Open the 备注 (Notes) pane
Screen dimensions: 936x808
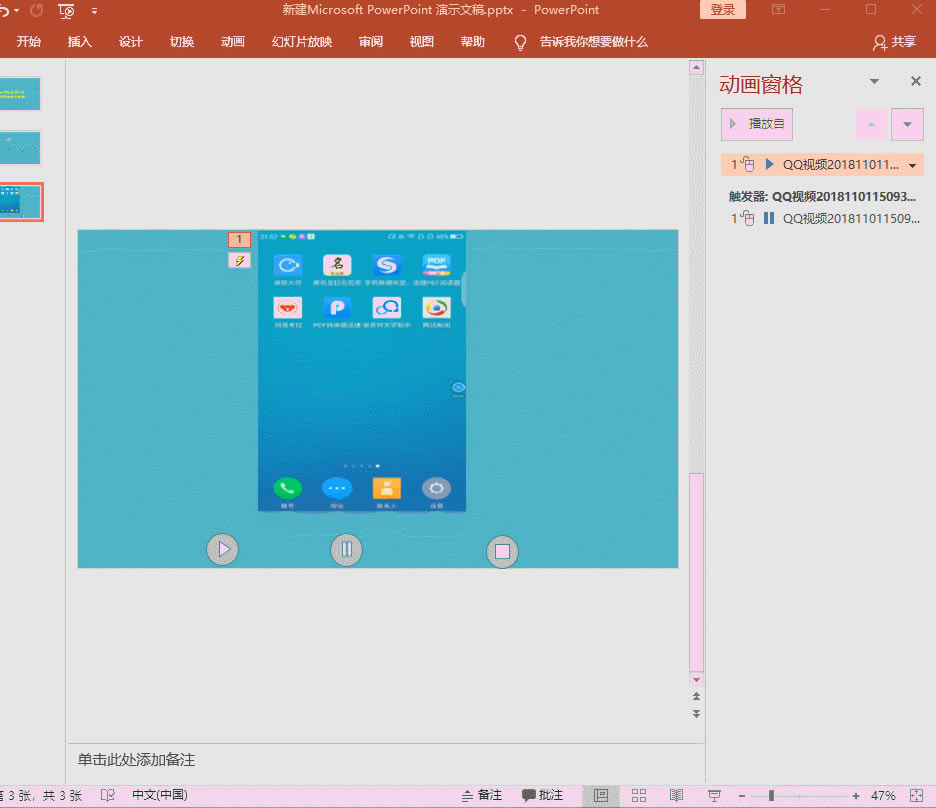[x=482, y=794]
